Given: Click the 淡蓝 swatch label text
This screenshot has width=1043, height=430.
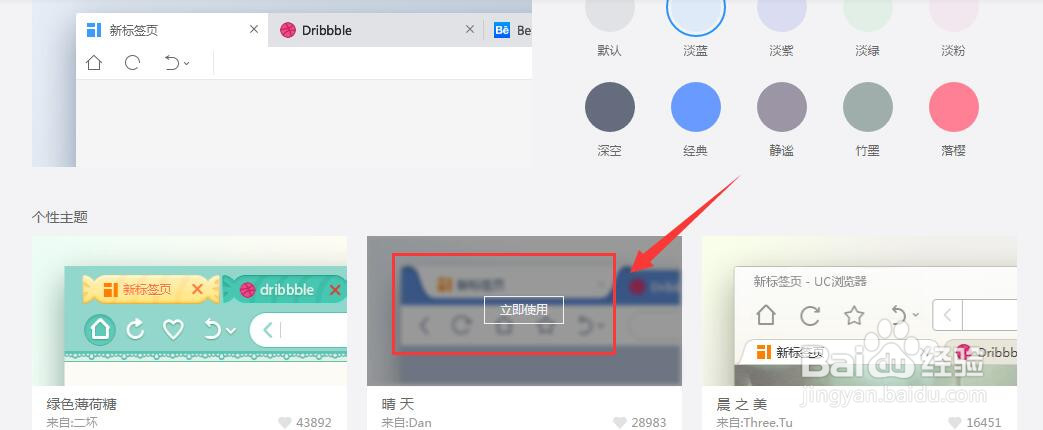Looking at the screenshot, I should [696, 51].
